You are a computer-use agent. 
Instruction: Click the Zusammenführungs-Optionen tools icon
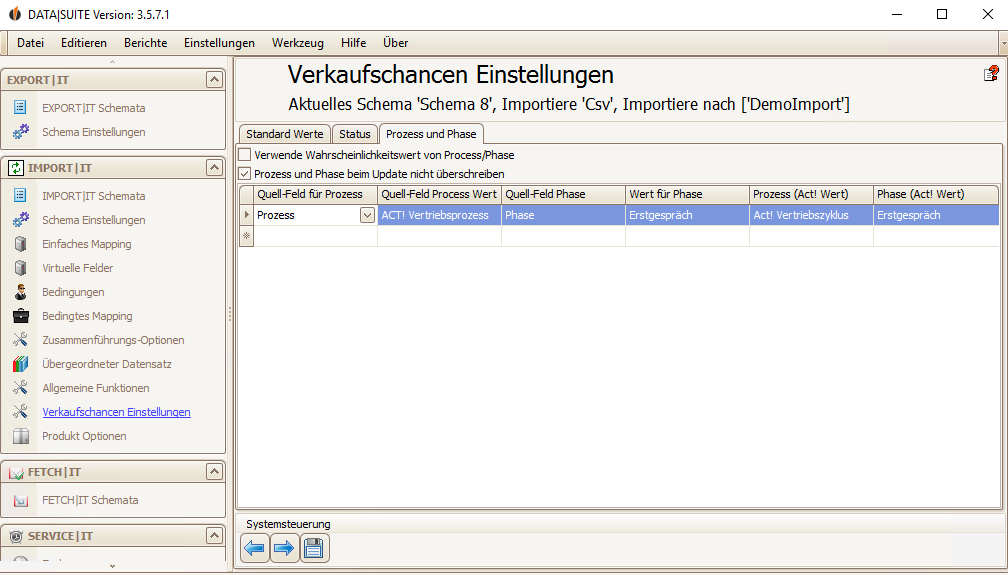tap(21, 340)
